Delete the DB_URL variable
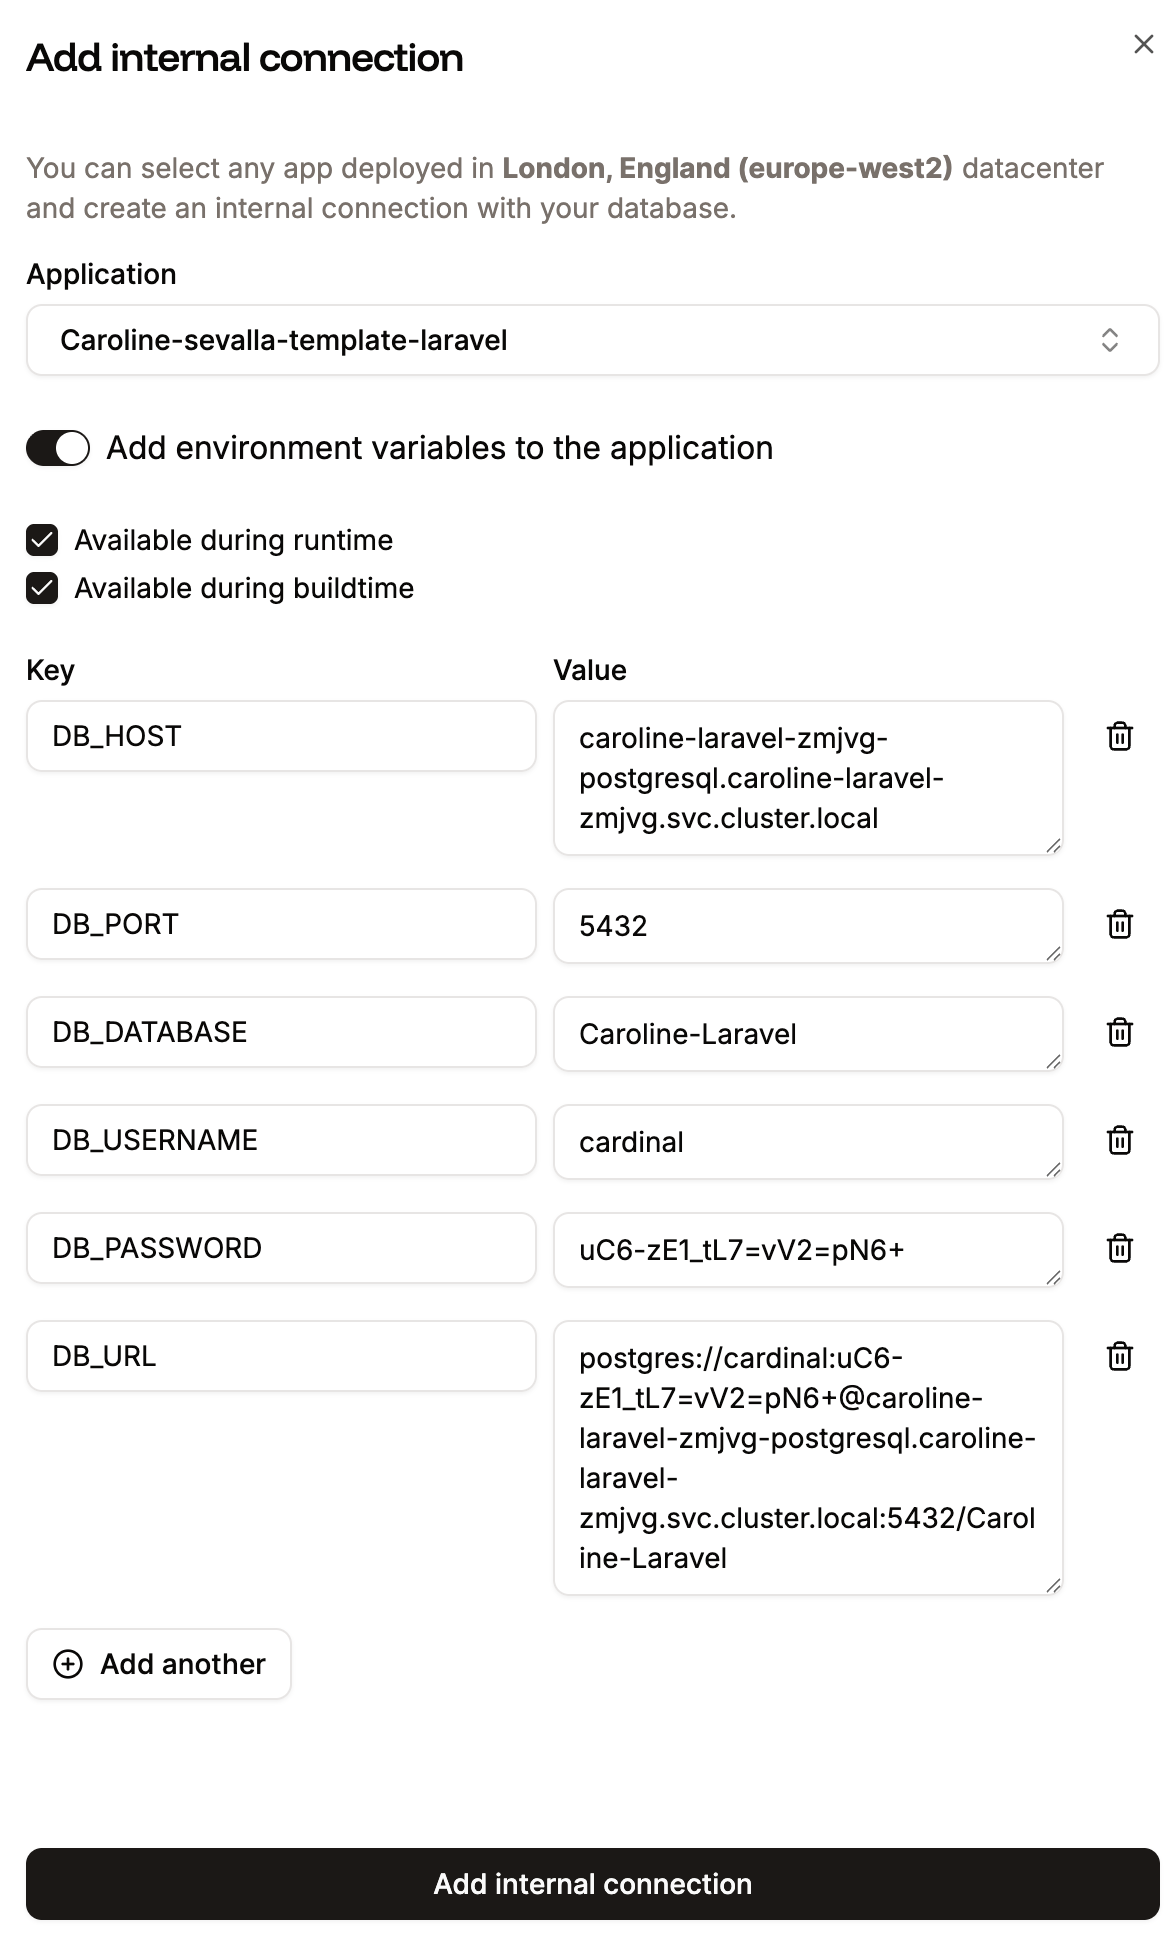 pyautogui.click(x=1121, y=1356)
